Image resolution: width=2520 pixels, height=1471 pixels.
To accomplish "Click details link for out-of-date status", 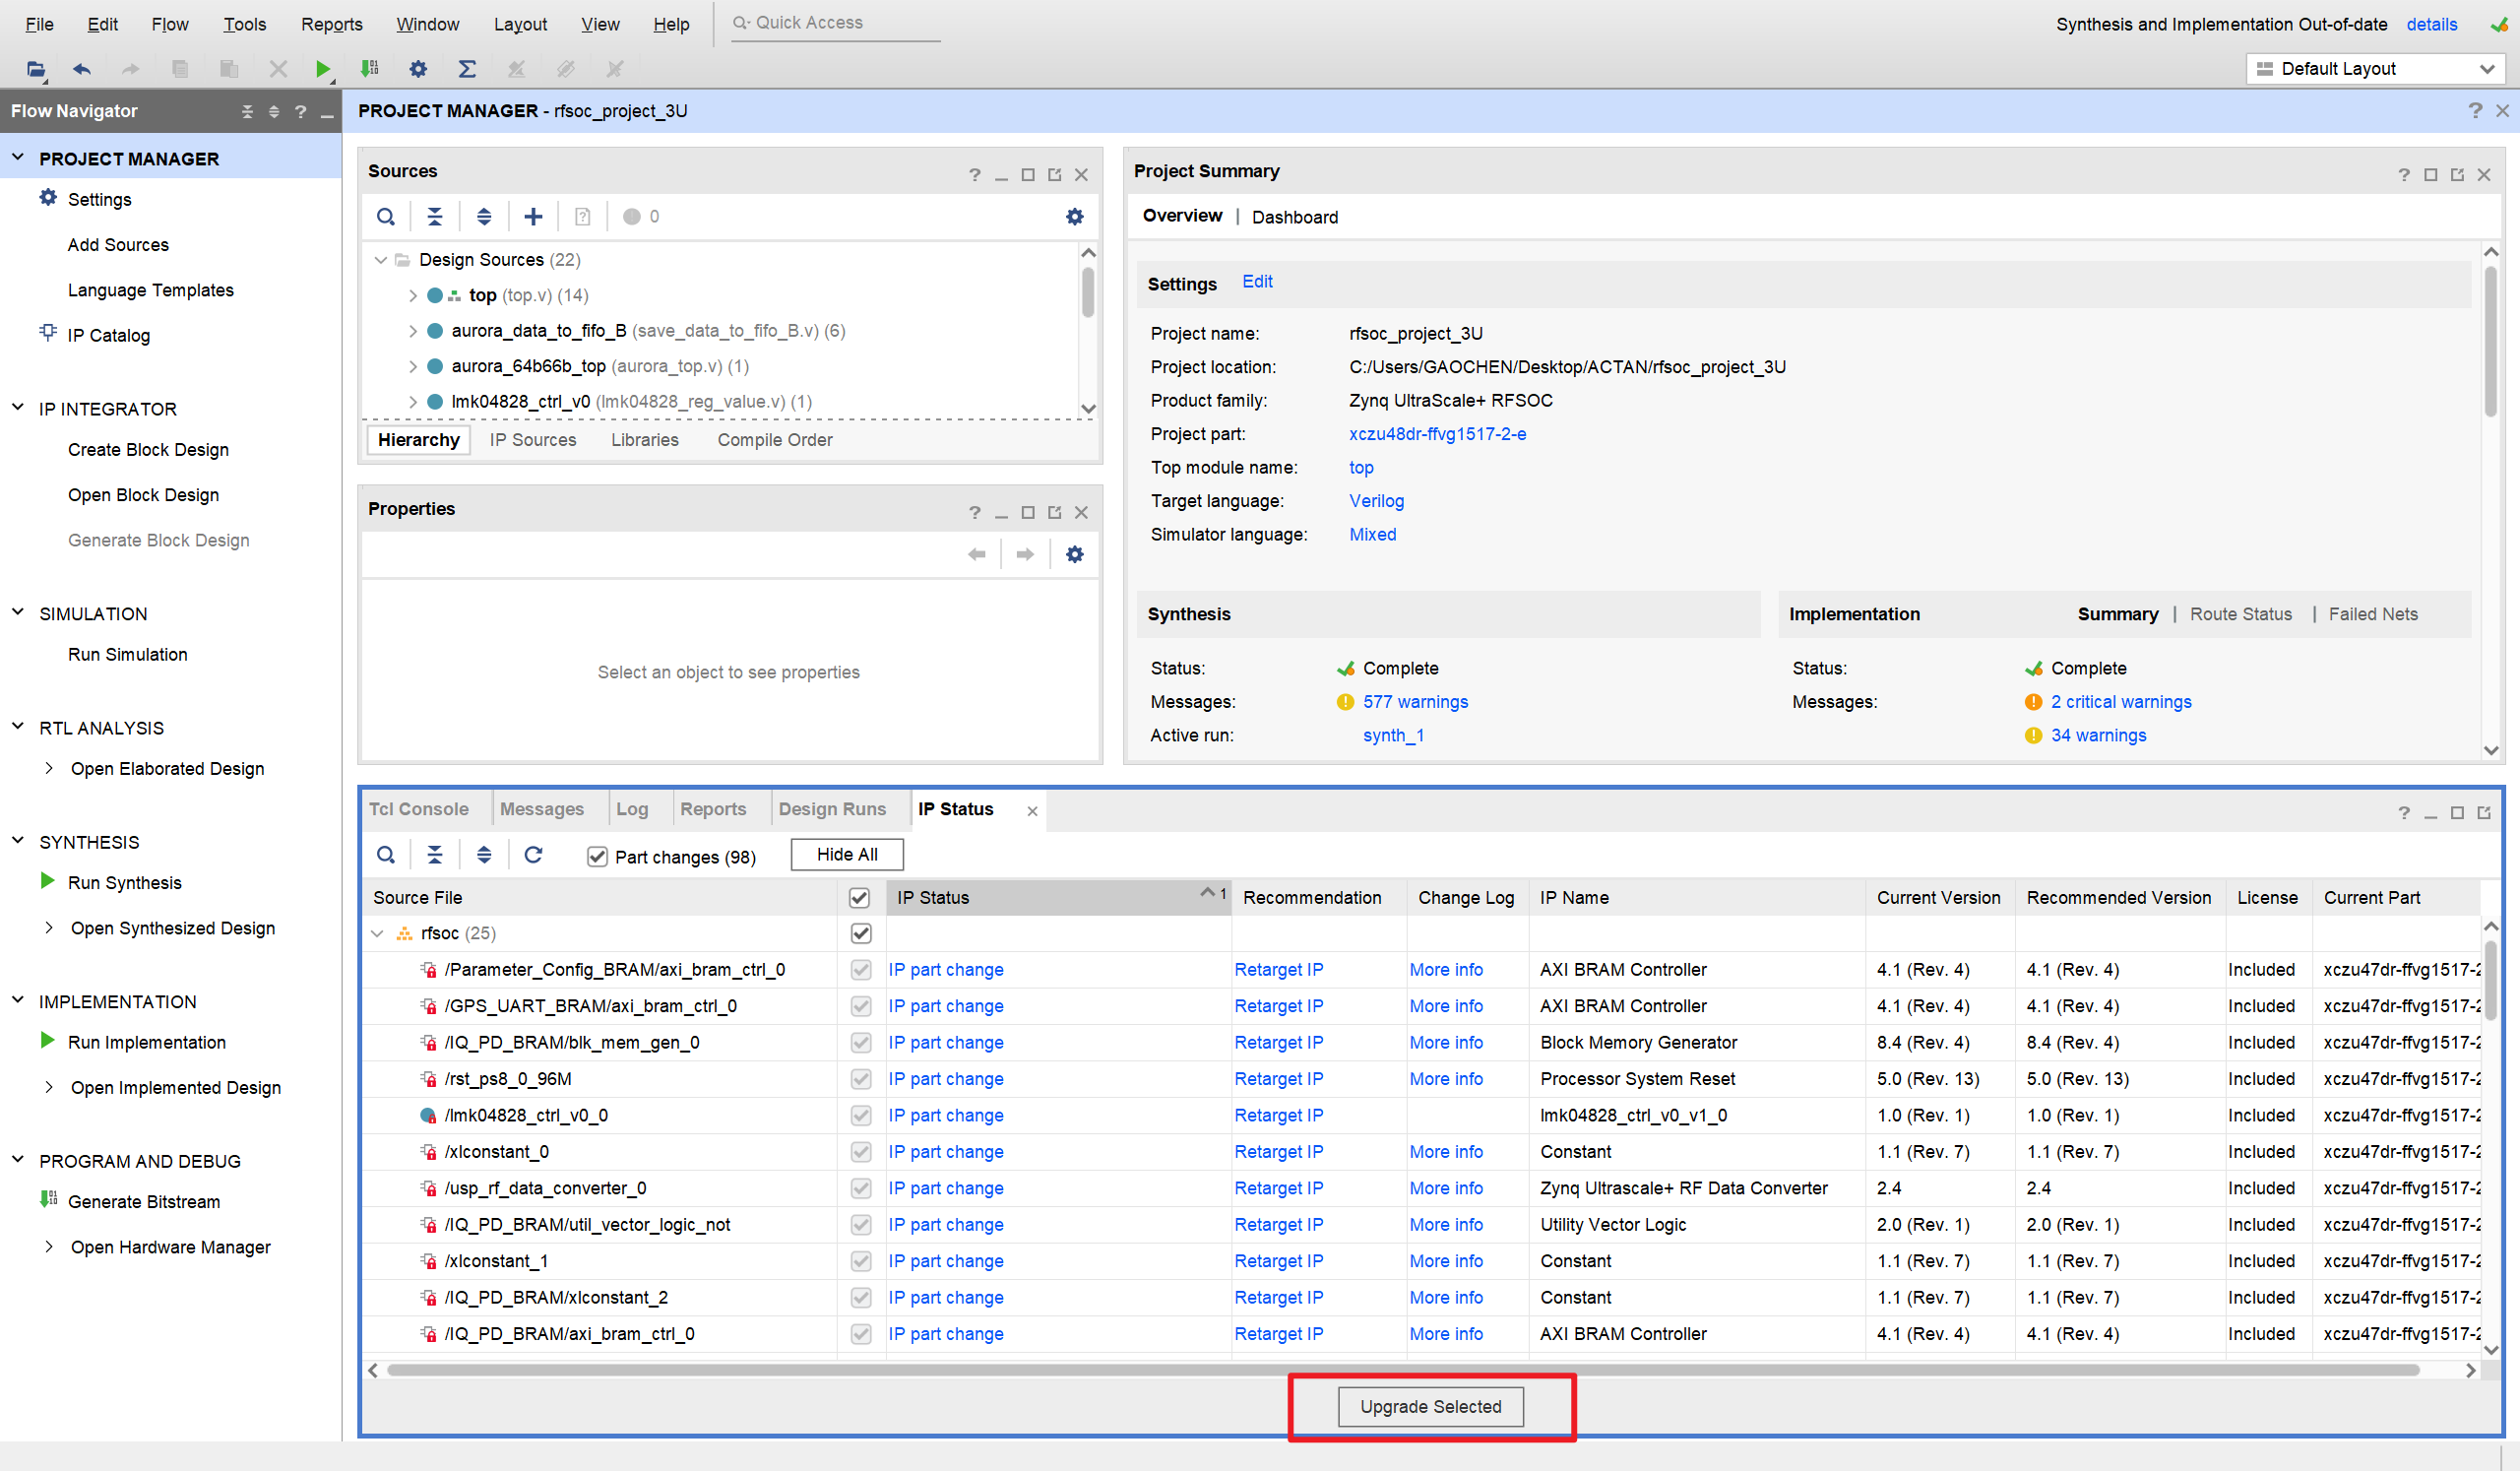I will point(2431,24).
